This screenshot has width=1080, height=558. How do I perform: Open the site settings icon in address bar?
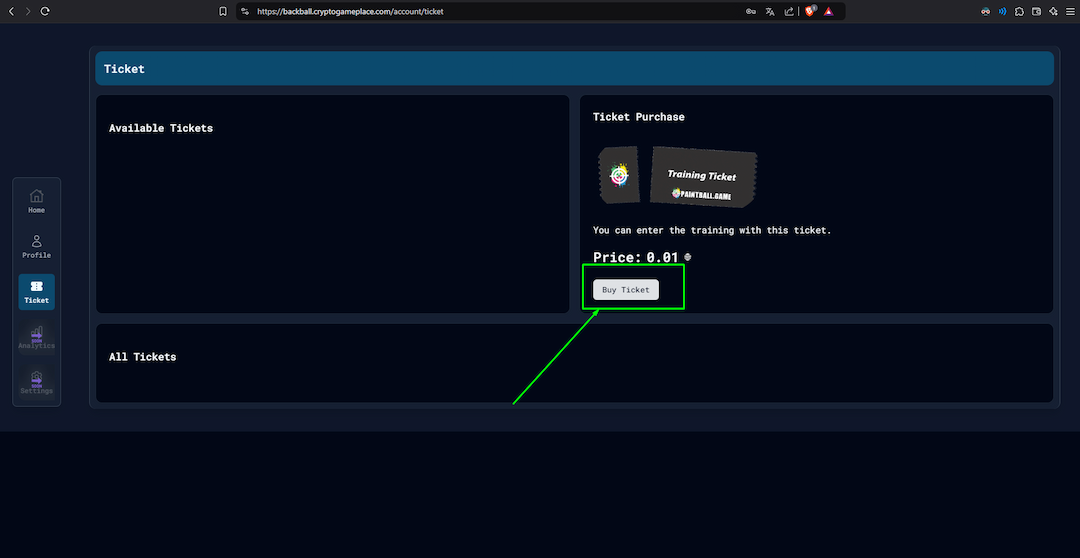(x=245, y=11)
